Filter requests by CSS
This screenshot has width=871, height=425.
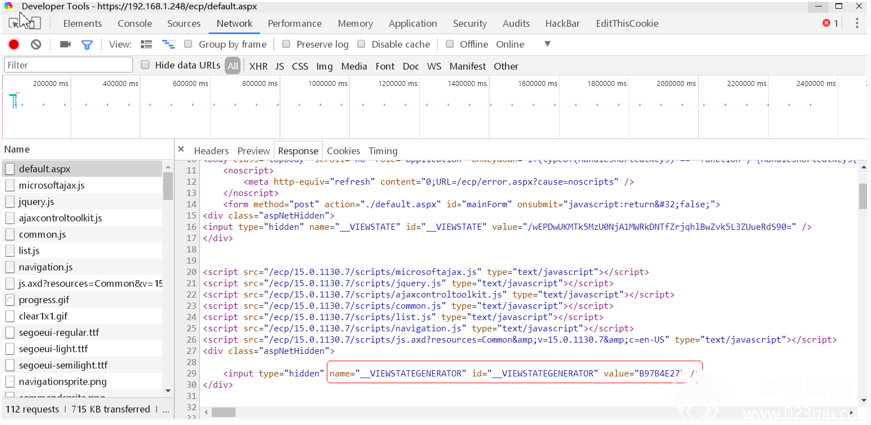point(300,66)
